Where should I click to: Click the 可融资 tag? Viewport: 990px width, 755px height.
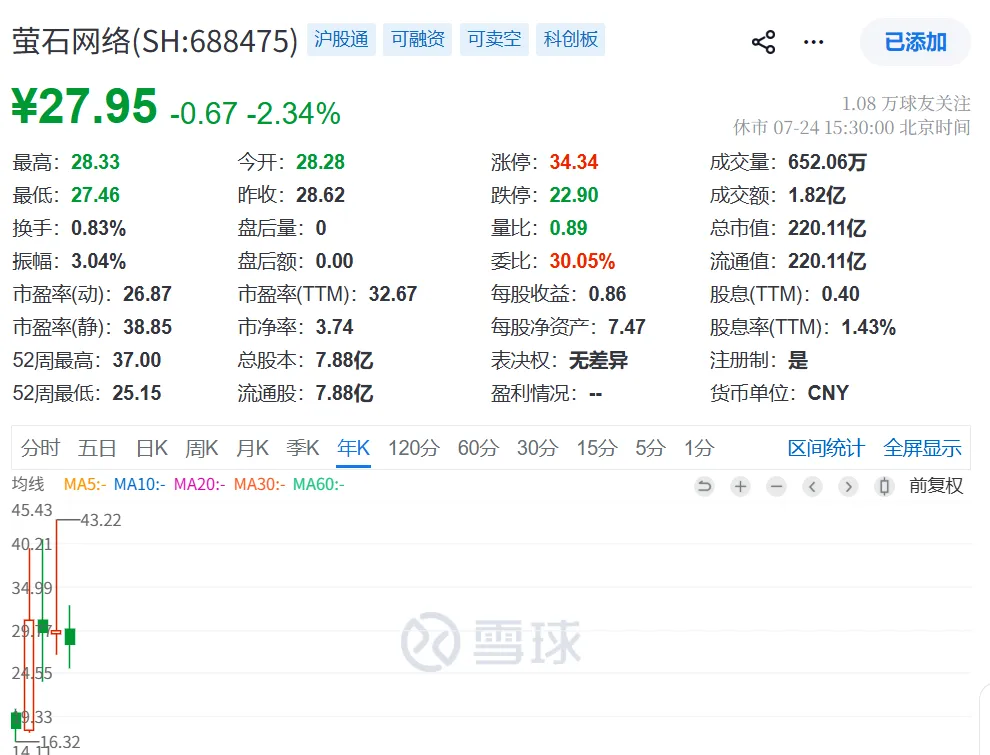417,39
